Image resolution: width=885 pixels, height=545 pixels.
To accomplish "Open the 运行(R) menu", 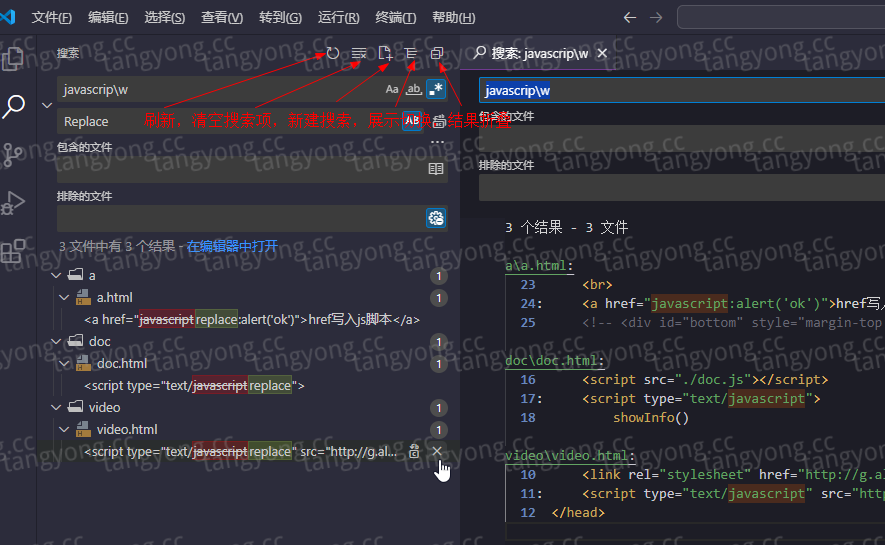I will tap(338, 17).
